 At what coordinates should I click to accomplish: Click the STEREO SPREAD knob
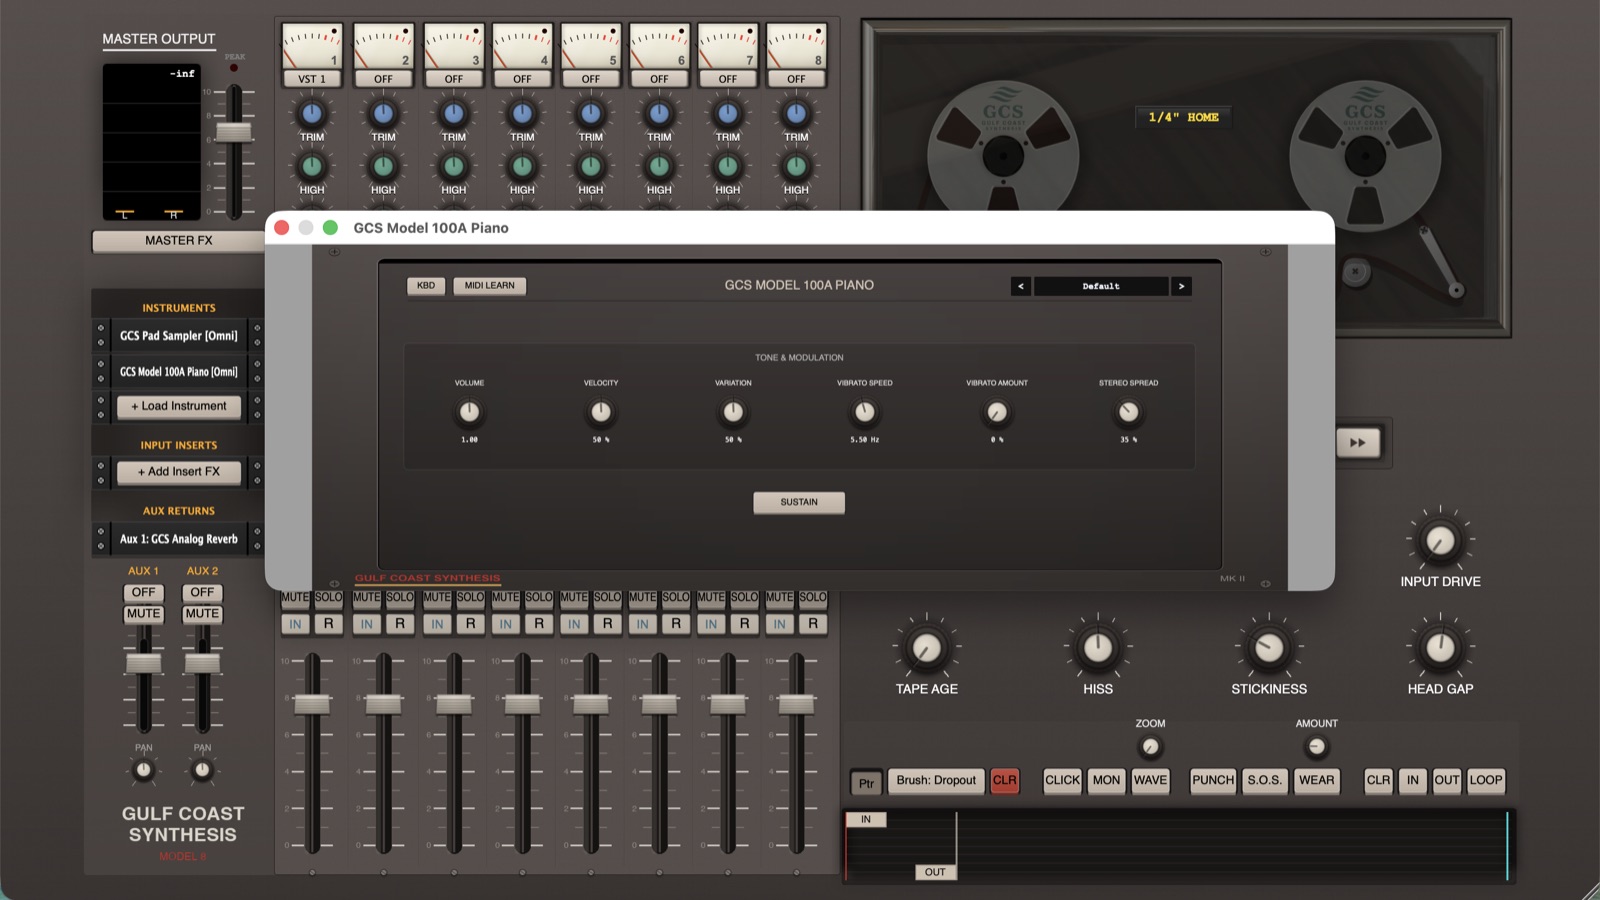(x=1128, y=412)
